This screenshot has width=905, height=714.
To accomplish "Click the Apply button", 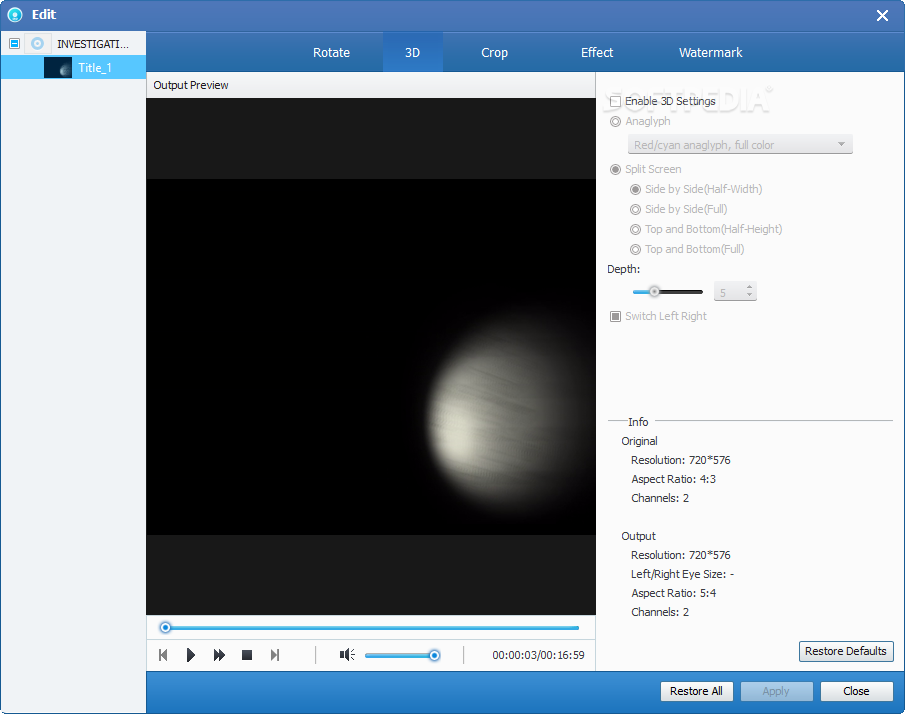I will 776,691.
